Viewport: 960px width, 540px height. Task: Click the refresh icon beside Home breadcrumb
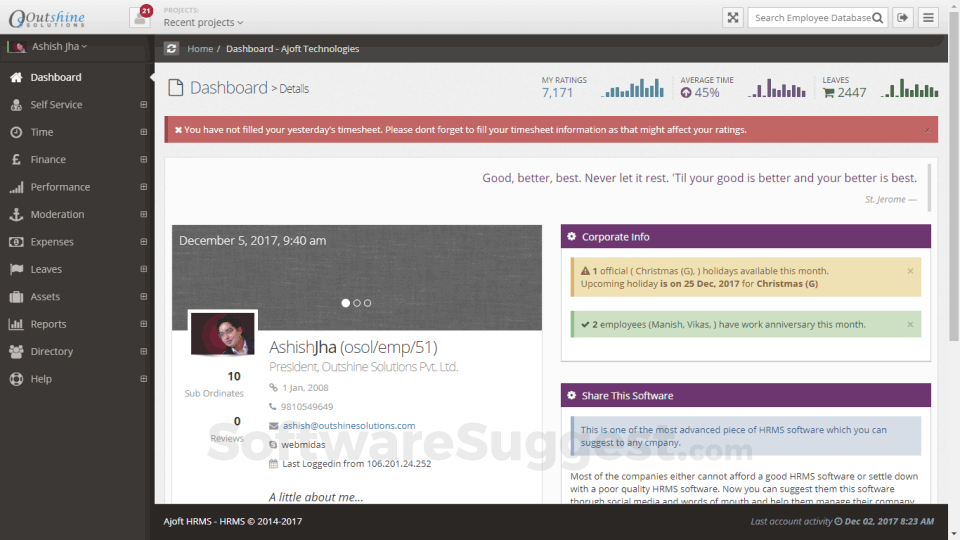(171, 48)
